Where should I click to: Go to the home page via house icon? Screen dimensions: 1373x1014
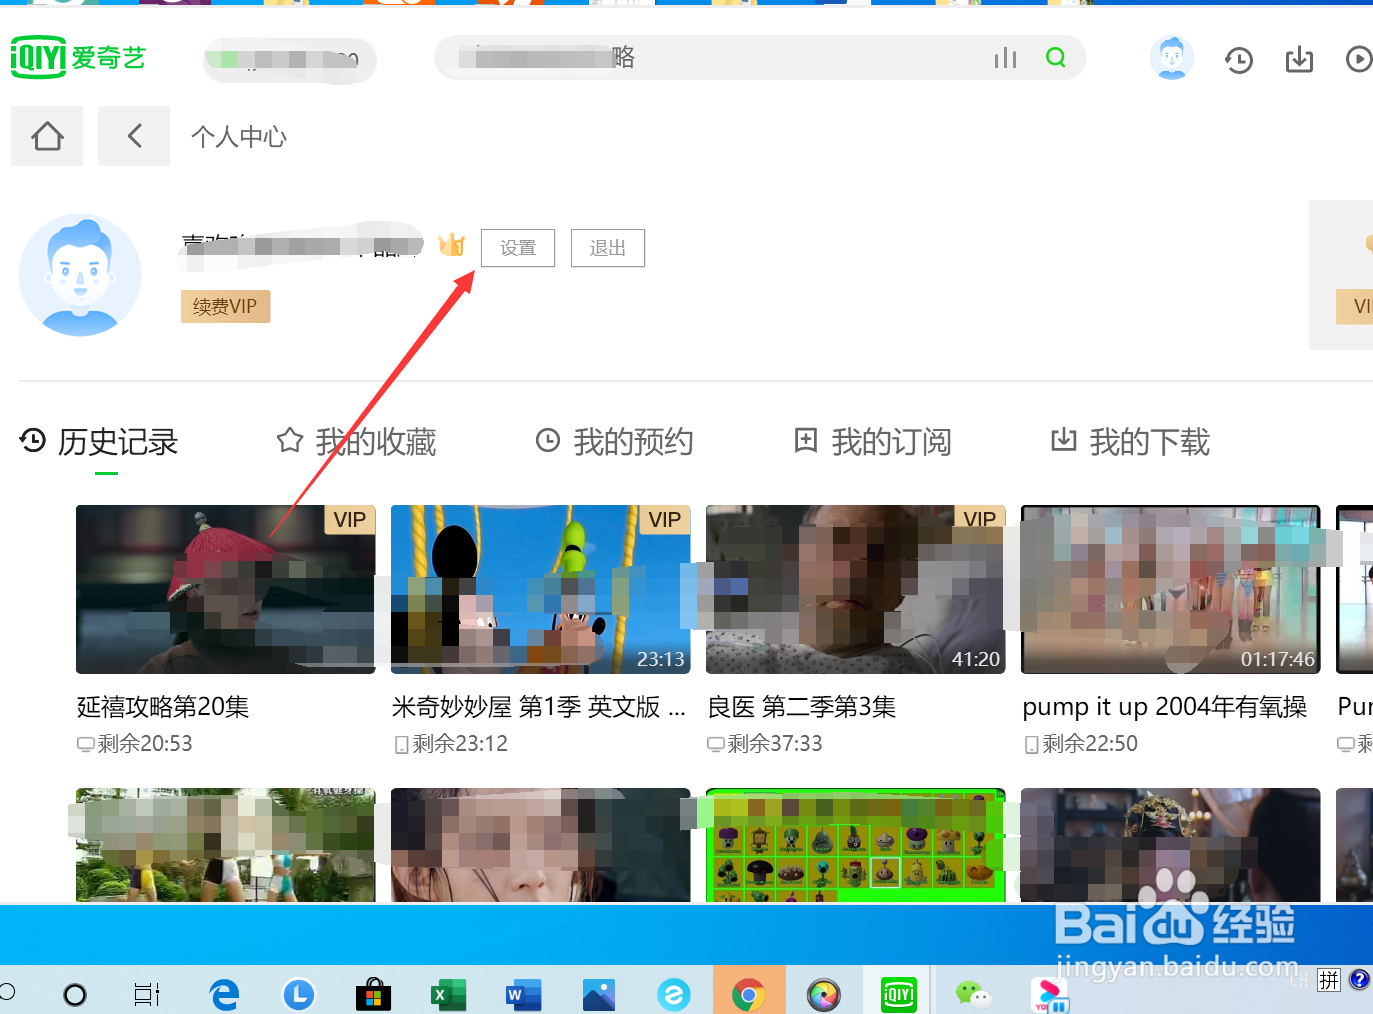click(47, 136)
